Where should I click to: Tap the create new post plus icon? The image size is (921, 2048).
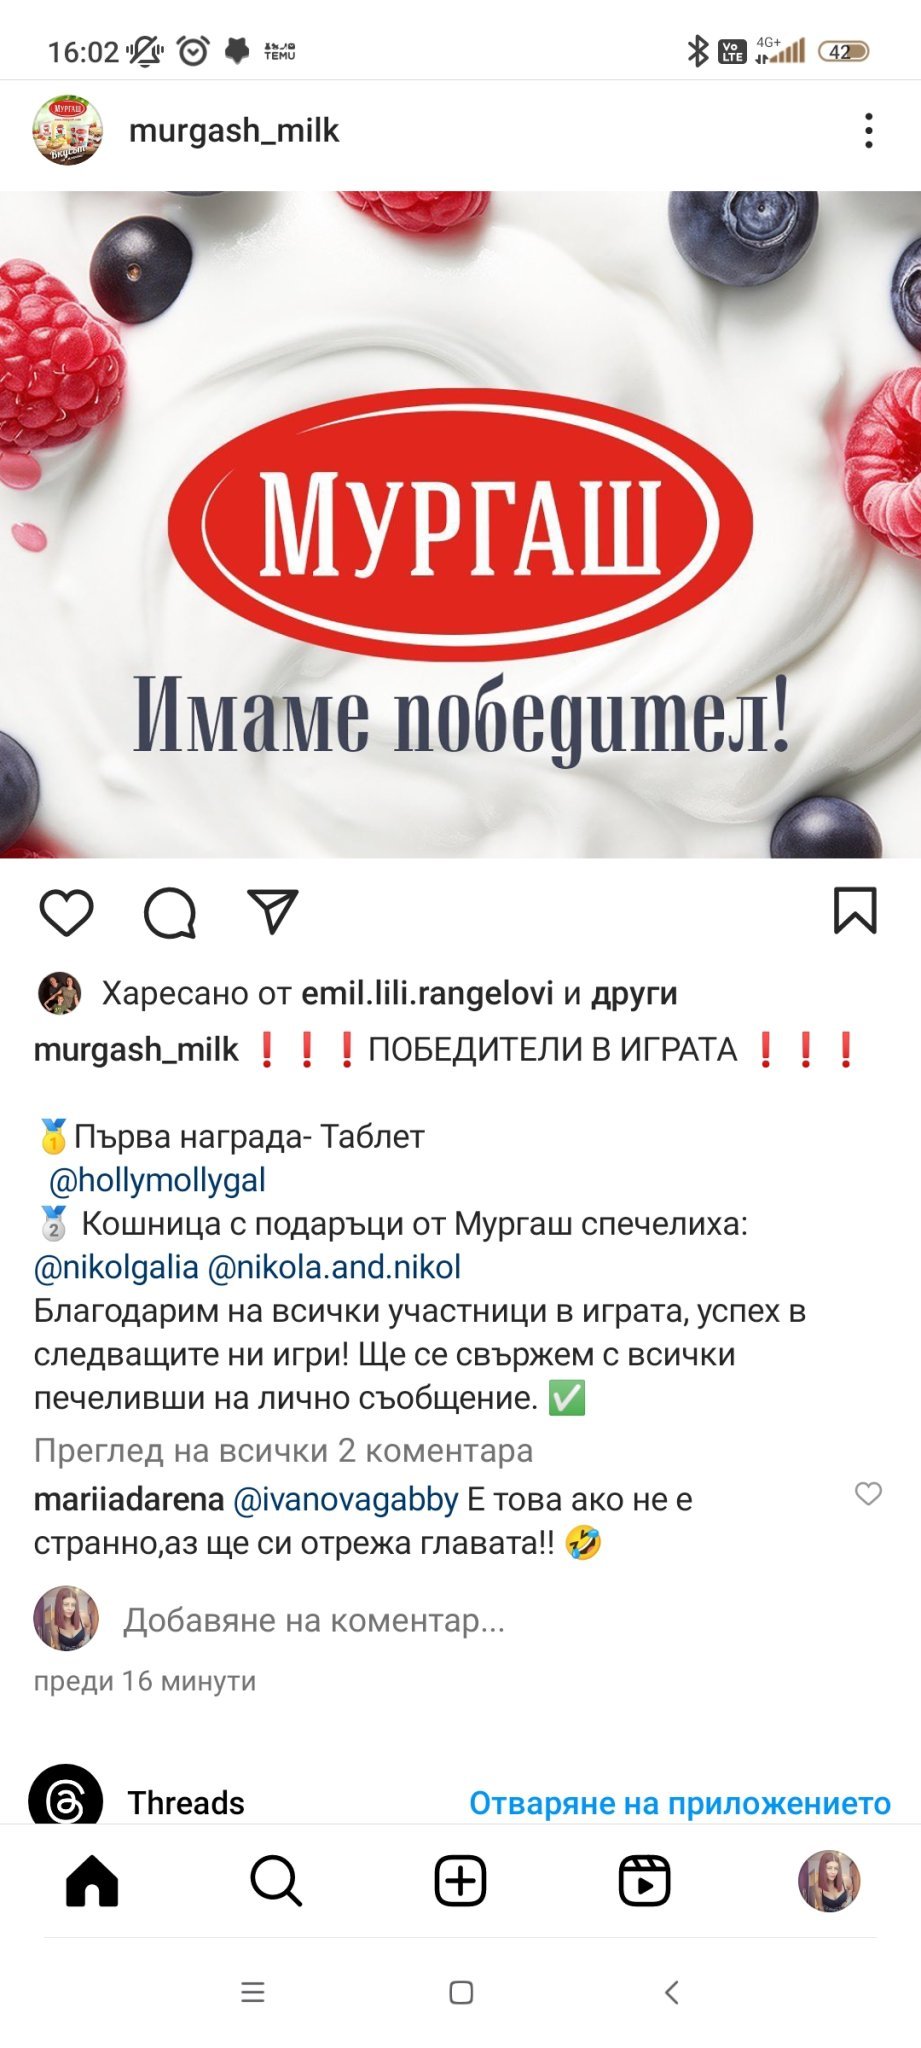[460, 1881]
